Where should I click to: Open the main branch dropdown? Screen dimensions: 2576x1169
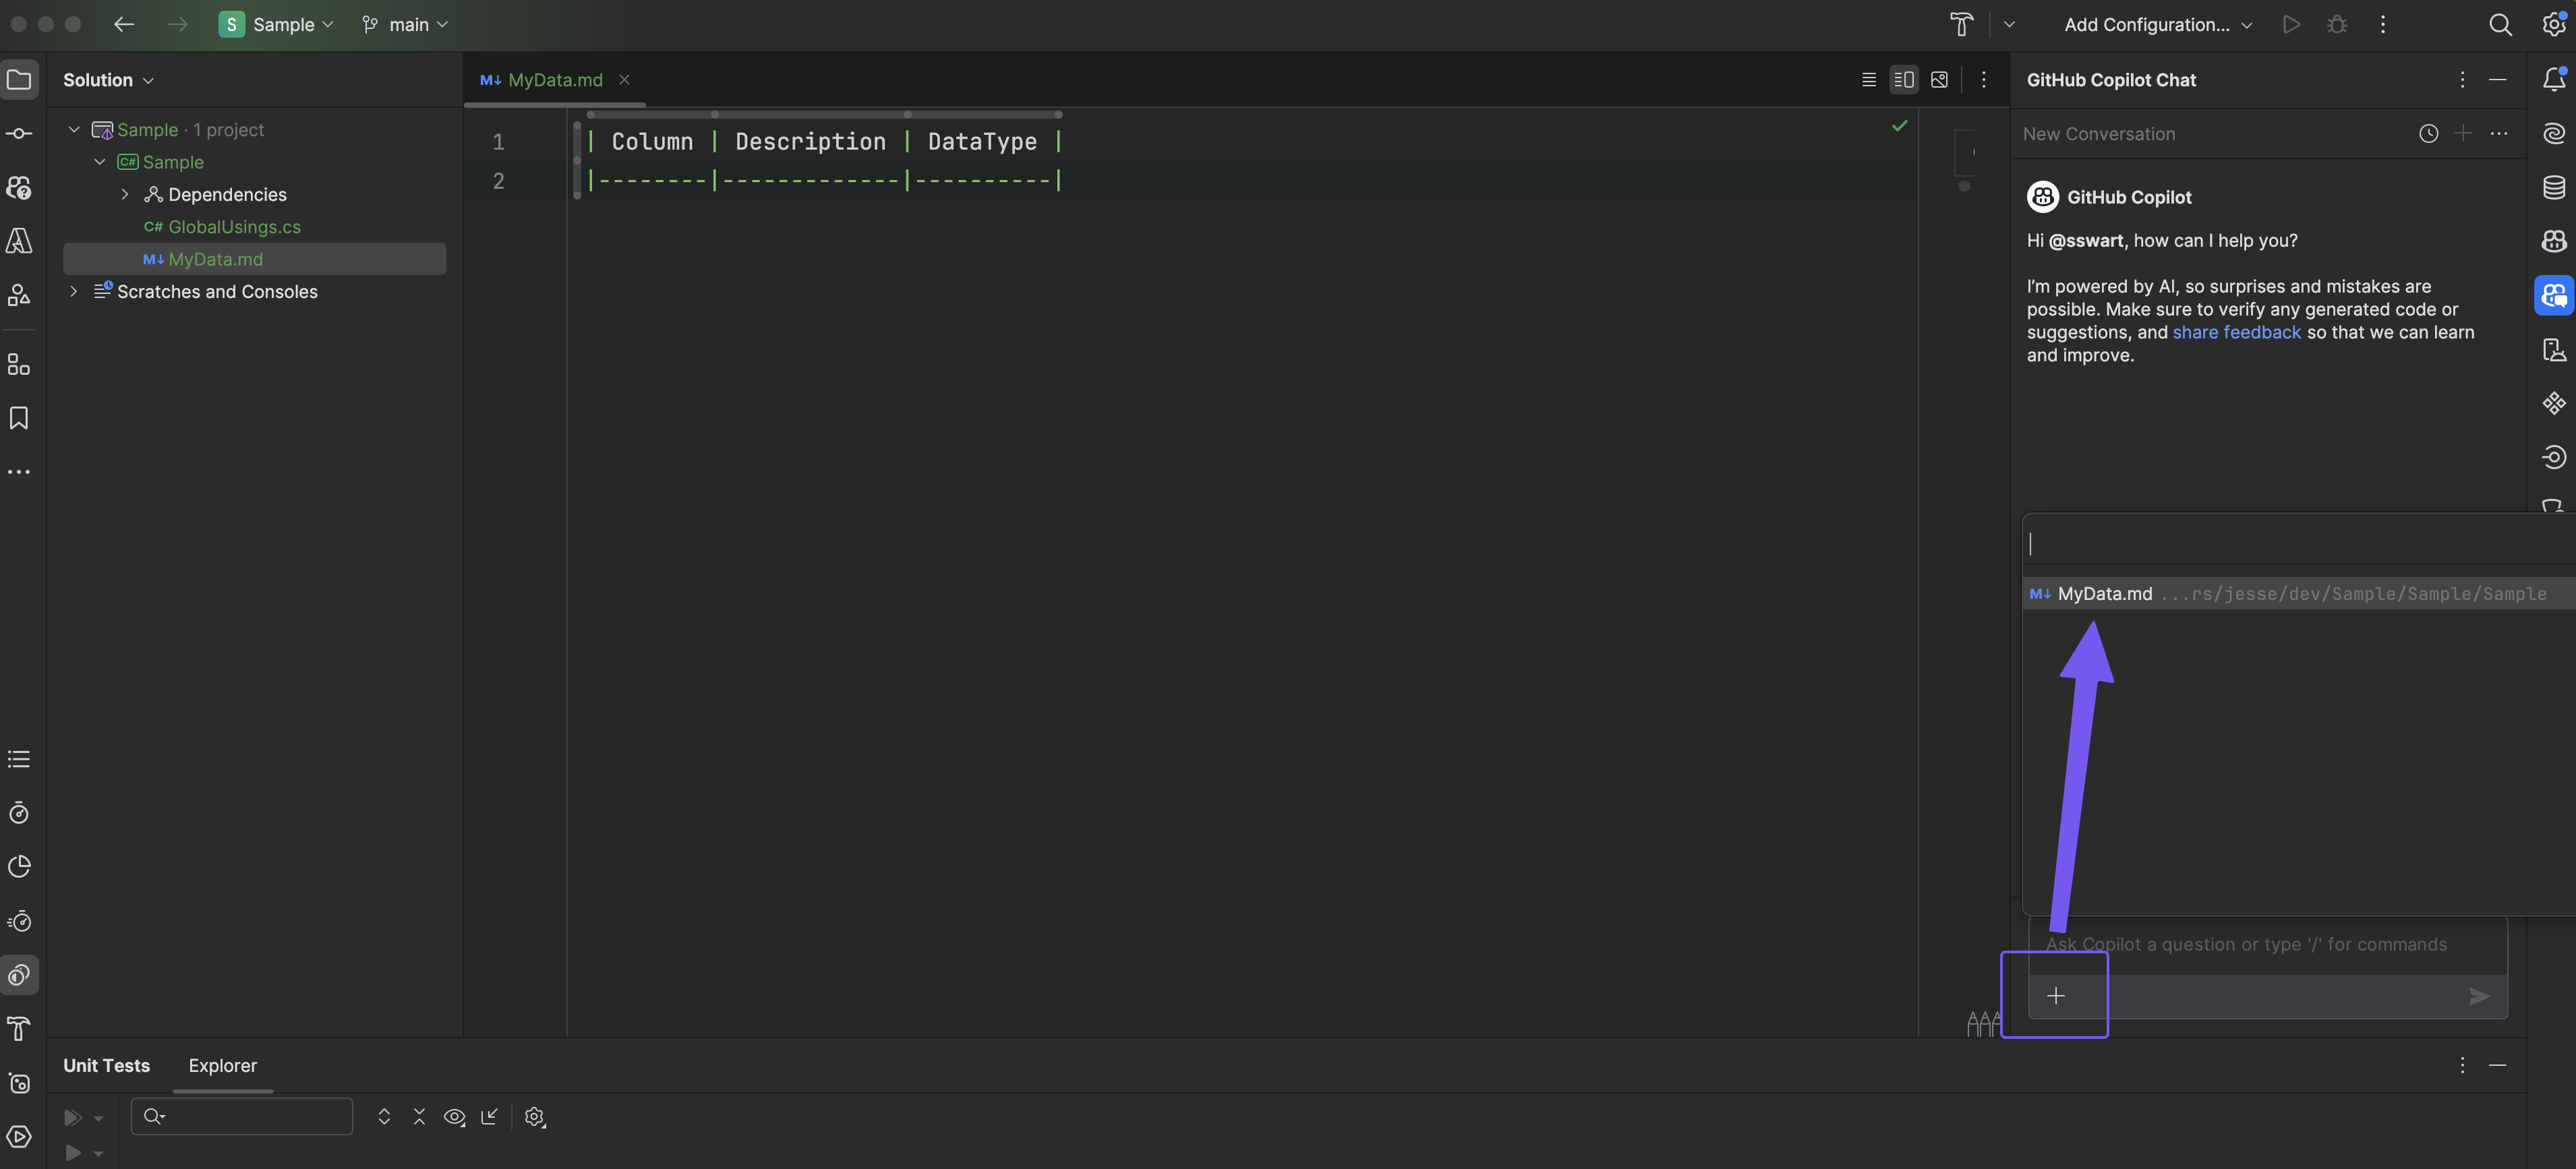click(x=405, y=25)
